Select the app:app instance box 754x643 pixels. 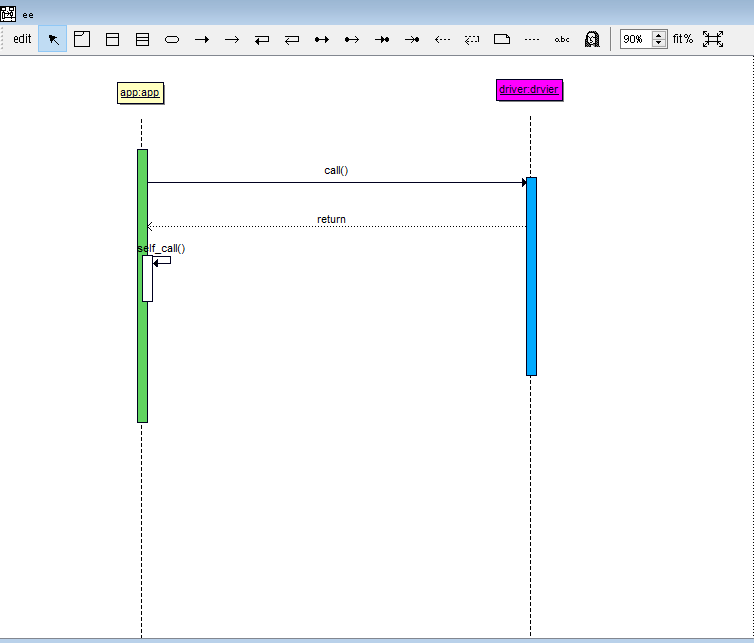point(140,92)
